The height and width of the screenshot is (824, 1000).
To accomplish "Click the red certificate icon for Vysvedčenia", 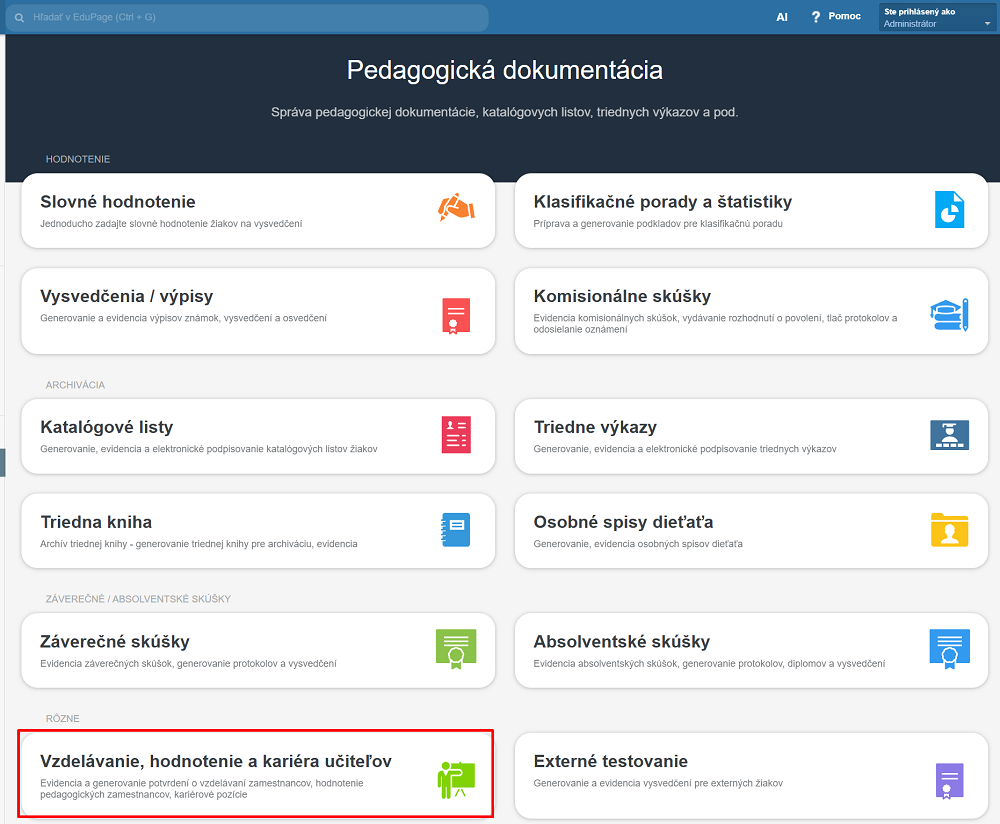I will point(456,315).
